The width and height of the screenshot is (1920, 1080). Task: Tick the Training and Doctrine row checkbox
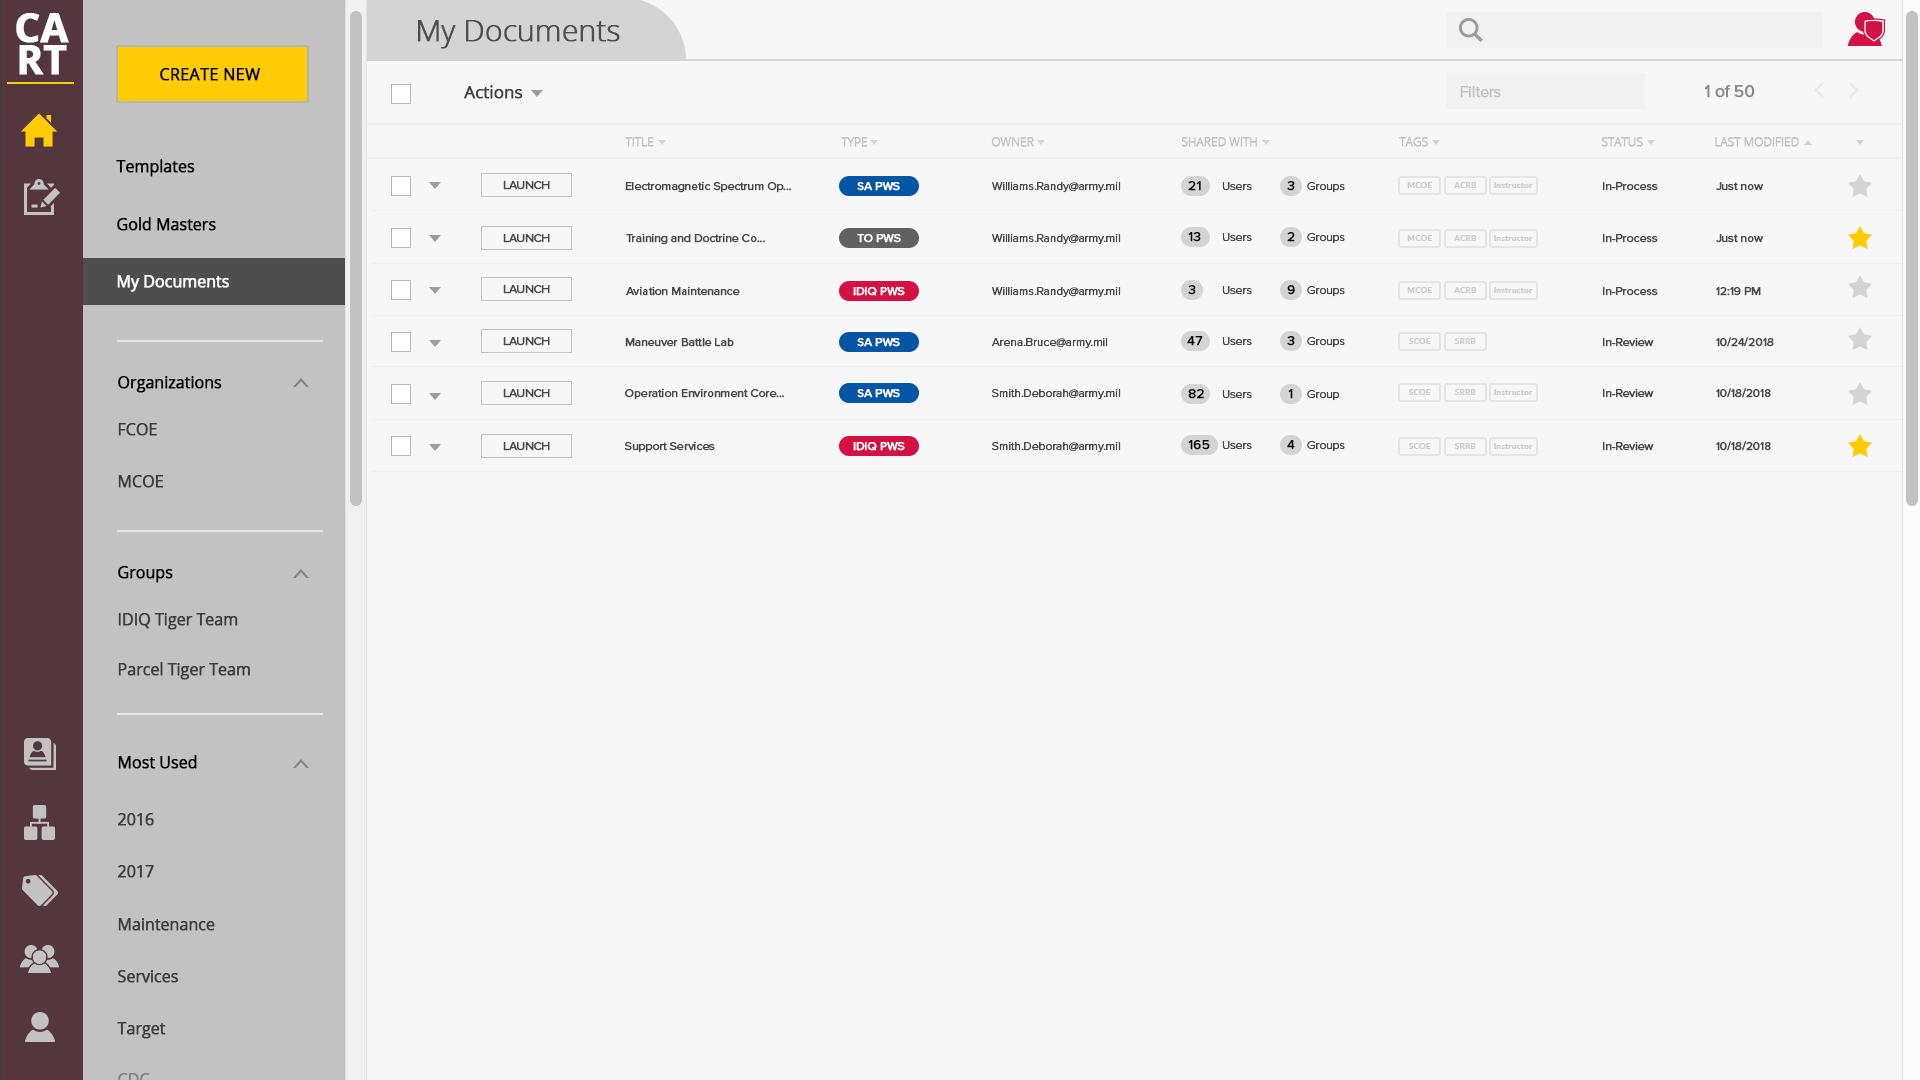coord(401,238)
